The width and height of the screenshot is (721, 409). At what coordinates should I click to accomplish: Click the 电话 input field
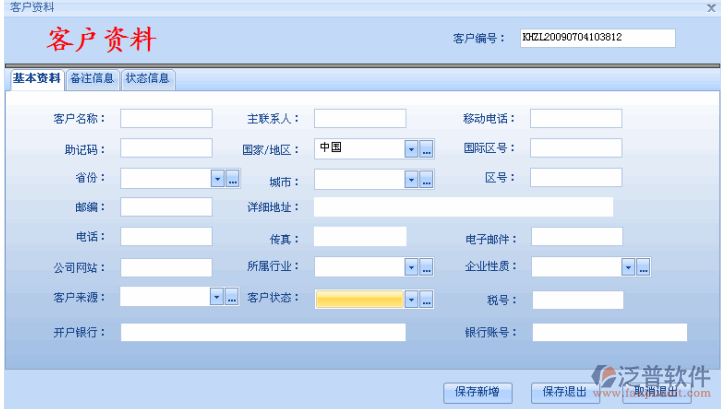coord(166,236)
